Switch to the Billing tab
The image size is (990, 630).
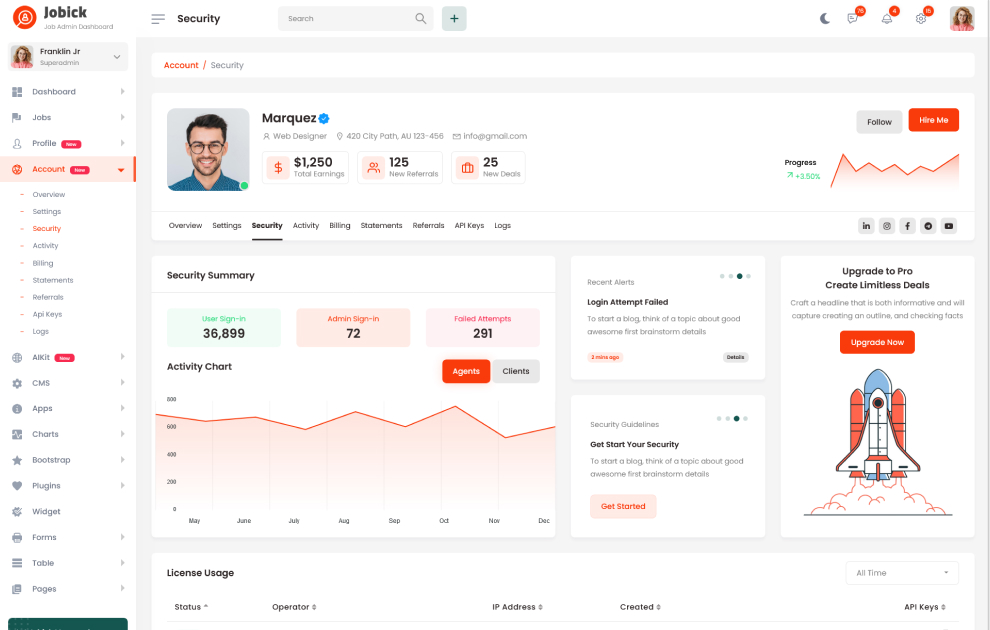tap(340, 226)
